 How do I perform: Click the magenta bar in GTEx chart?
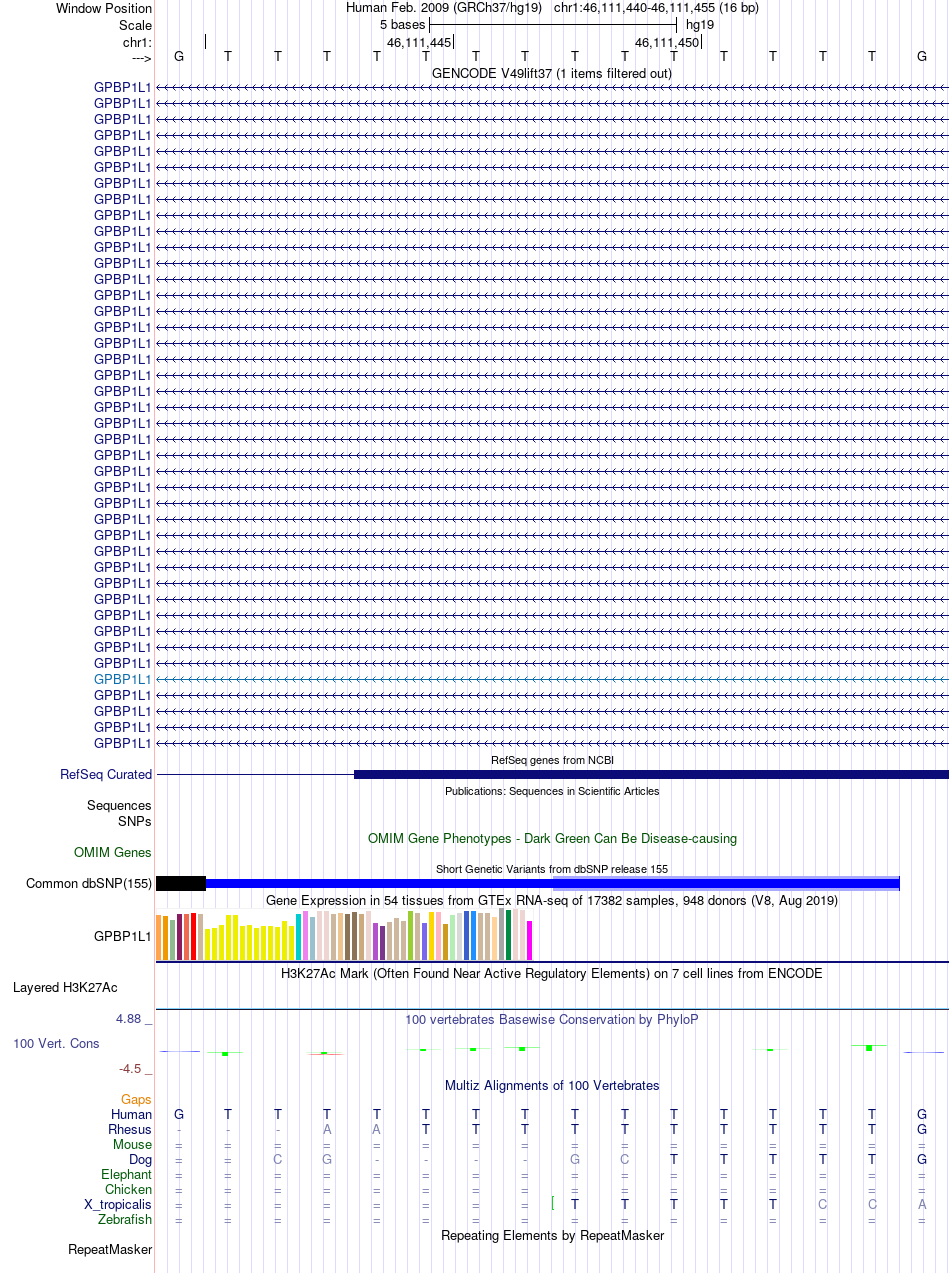[x=530, y=940]
